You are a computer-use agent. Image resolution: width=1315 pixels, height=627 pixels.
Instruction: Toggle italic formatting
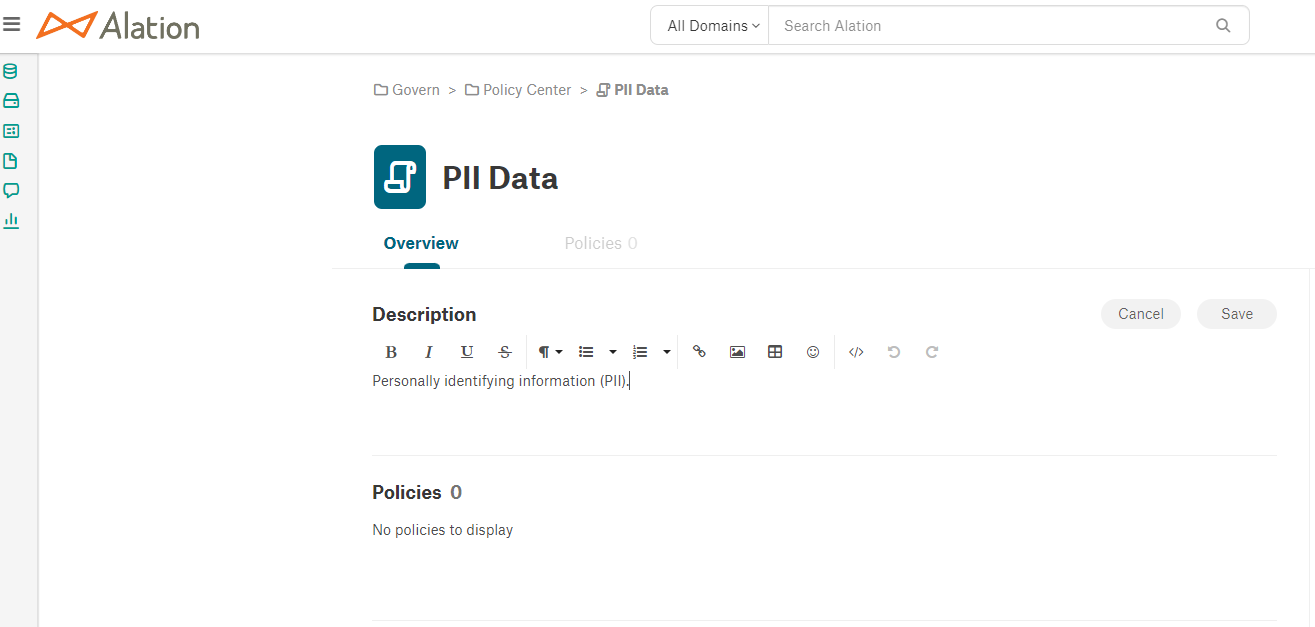429,352
